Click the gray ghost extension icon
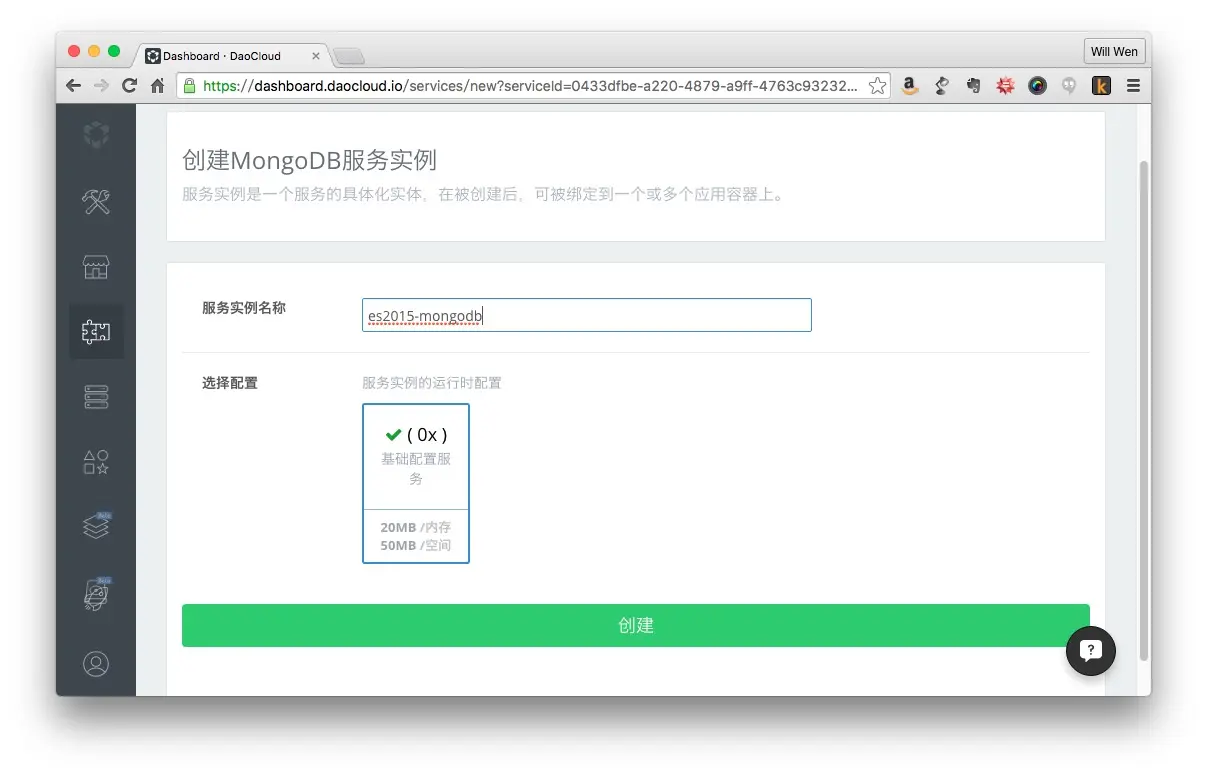 pos(1069,86)
